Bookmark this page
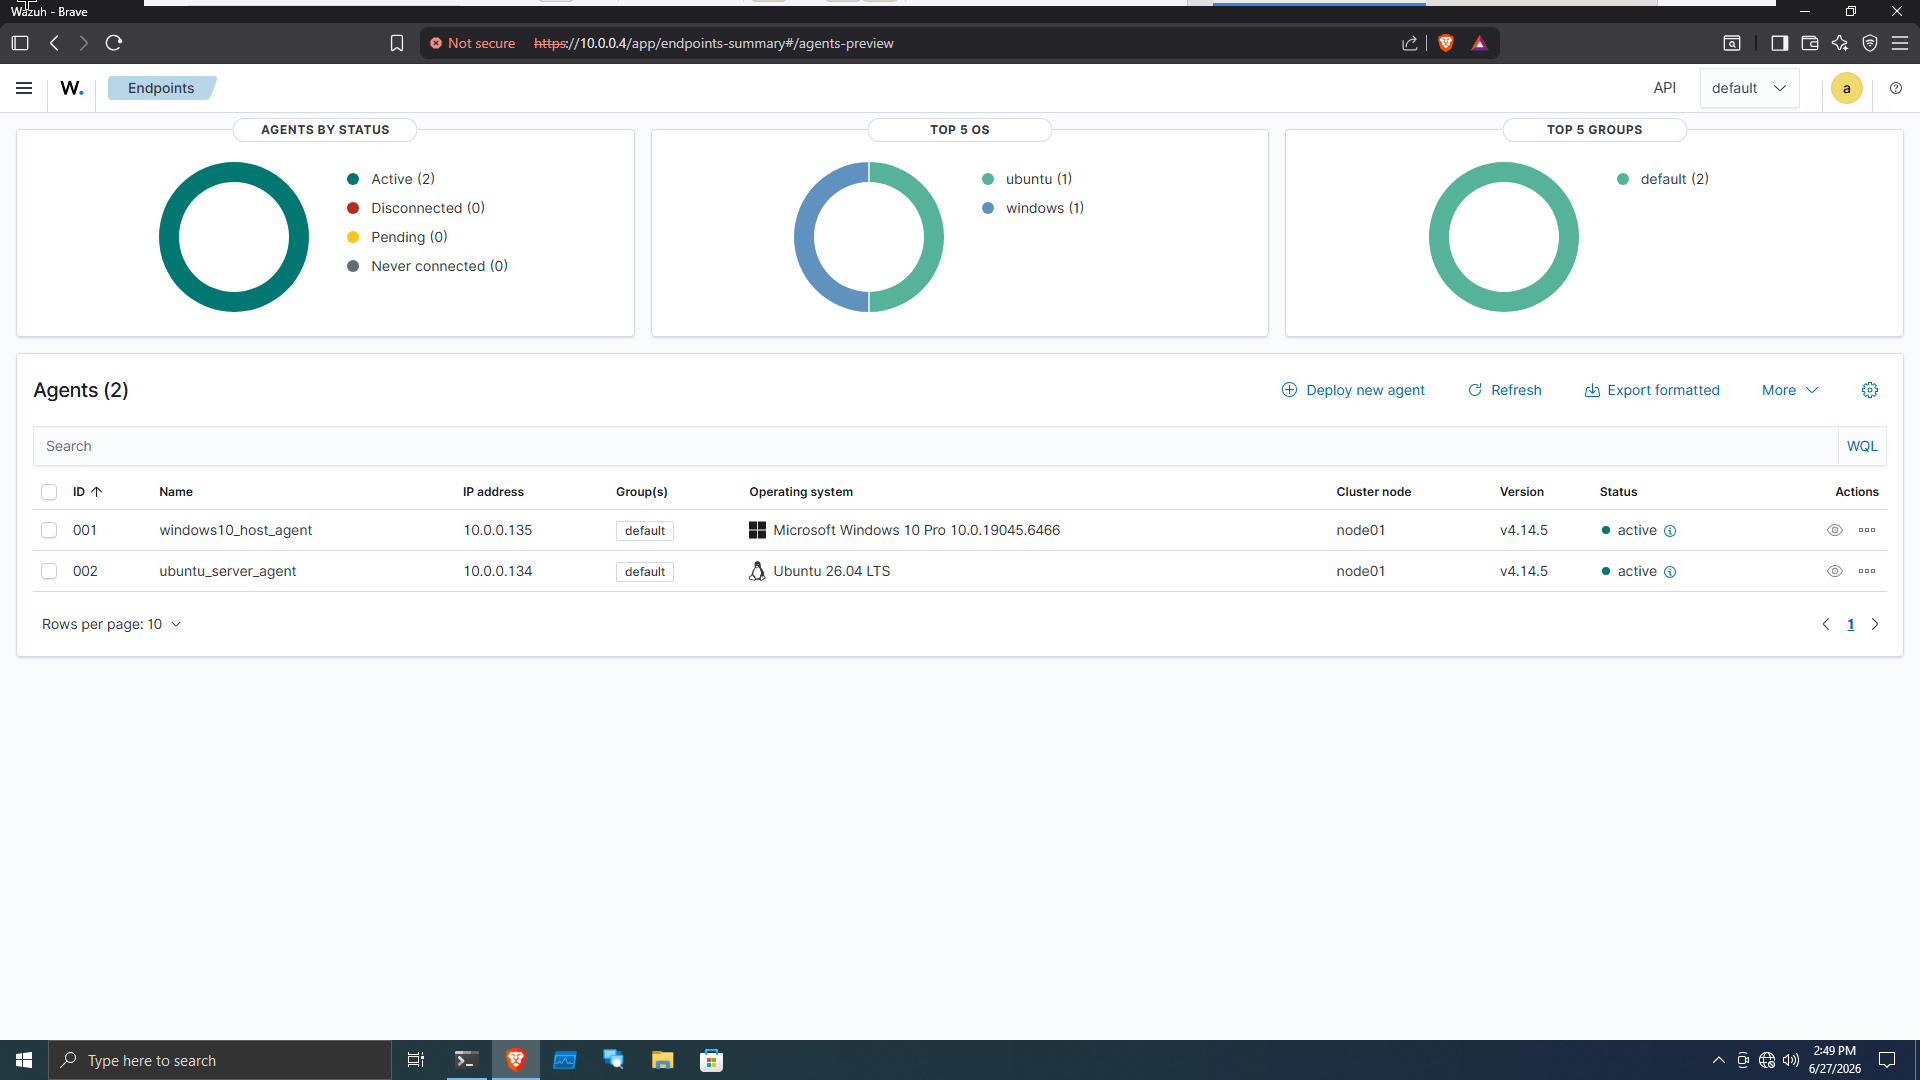 tap(397, 43)
